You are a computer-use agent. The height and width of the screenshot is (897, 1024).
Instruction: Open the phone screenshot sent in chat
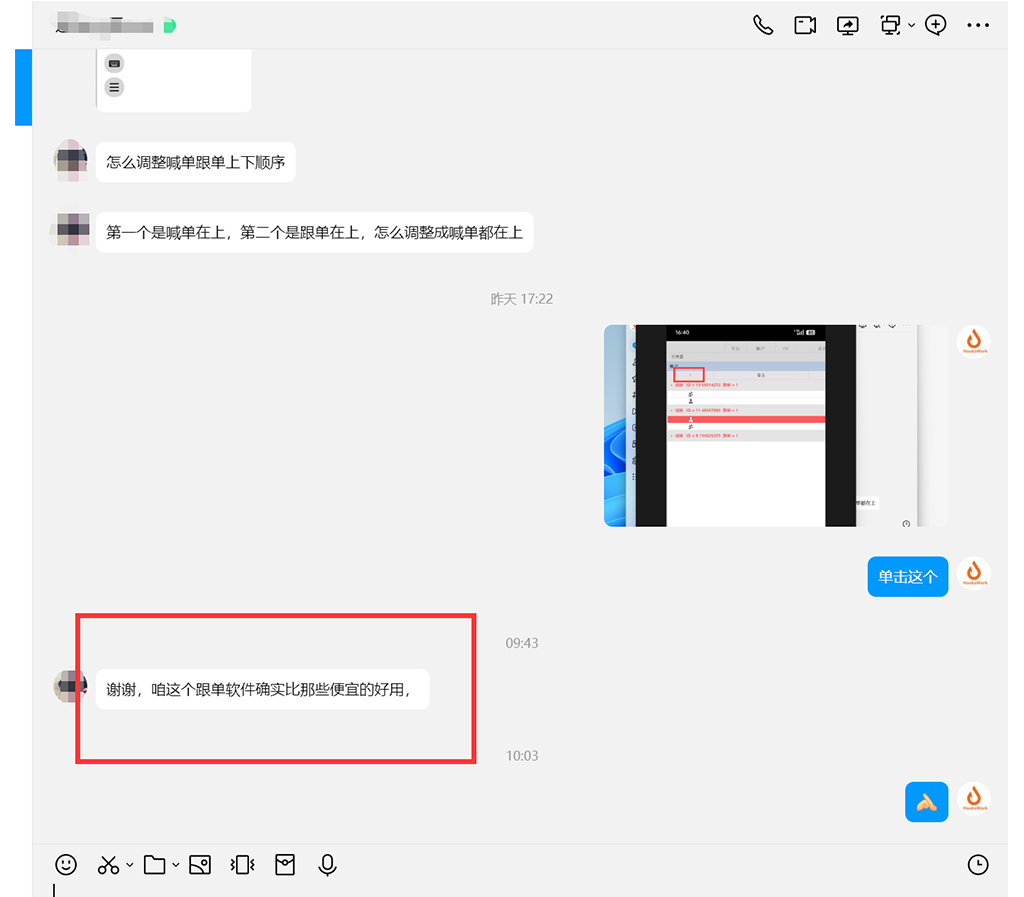pos(775,425)
